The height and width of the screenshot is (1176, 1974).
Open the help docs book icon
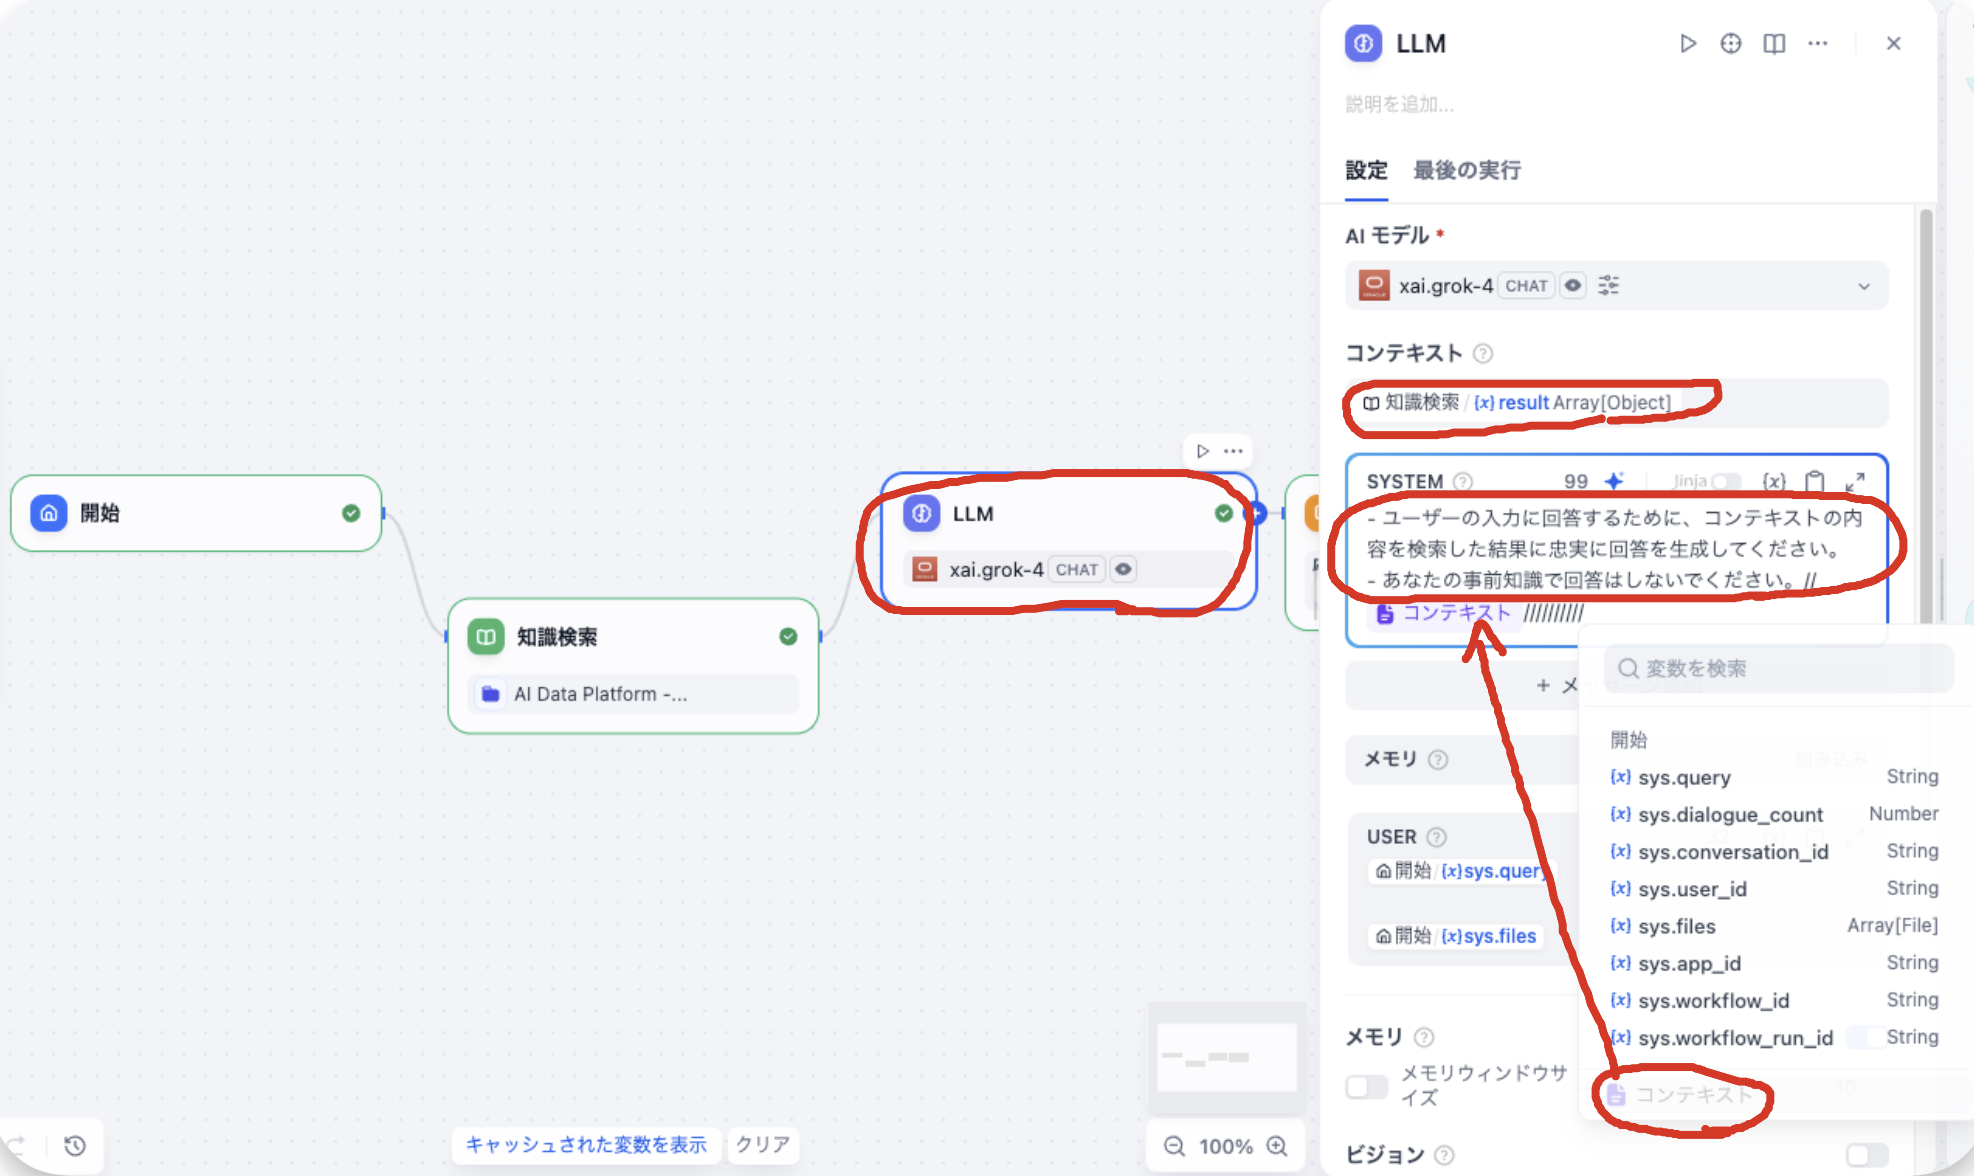[x=1774, y=43]
